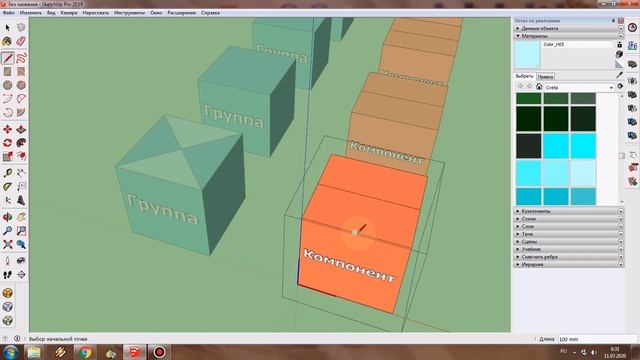
Task: Select the Make Component tool
Action: pos(21,27)
